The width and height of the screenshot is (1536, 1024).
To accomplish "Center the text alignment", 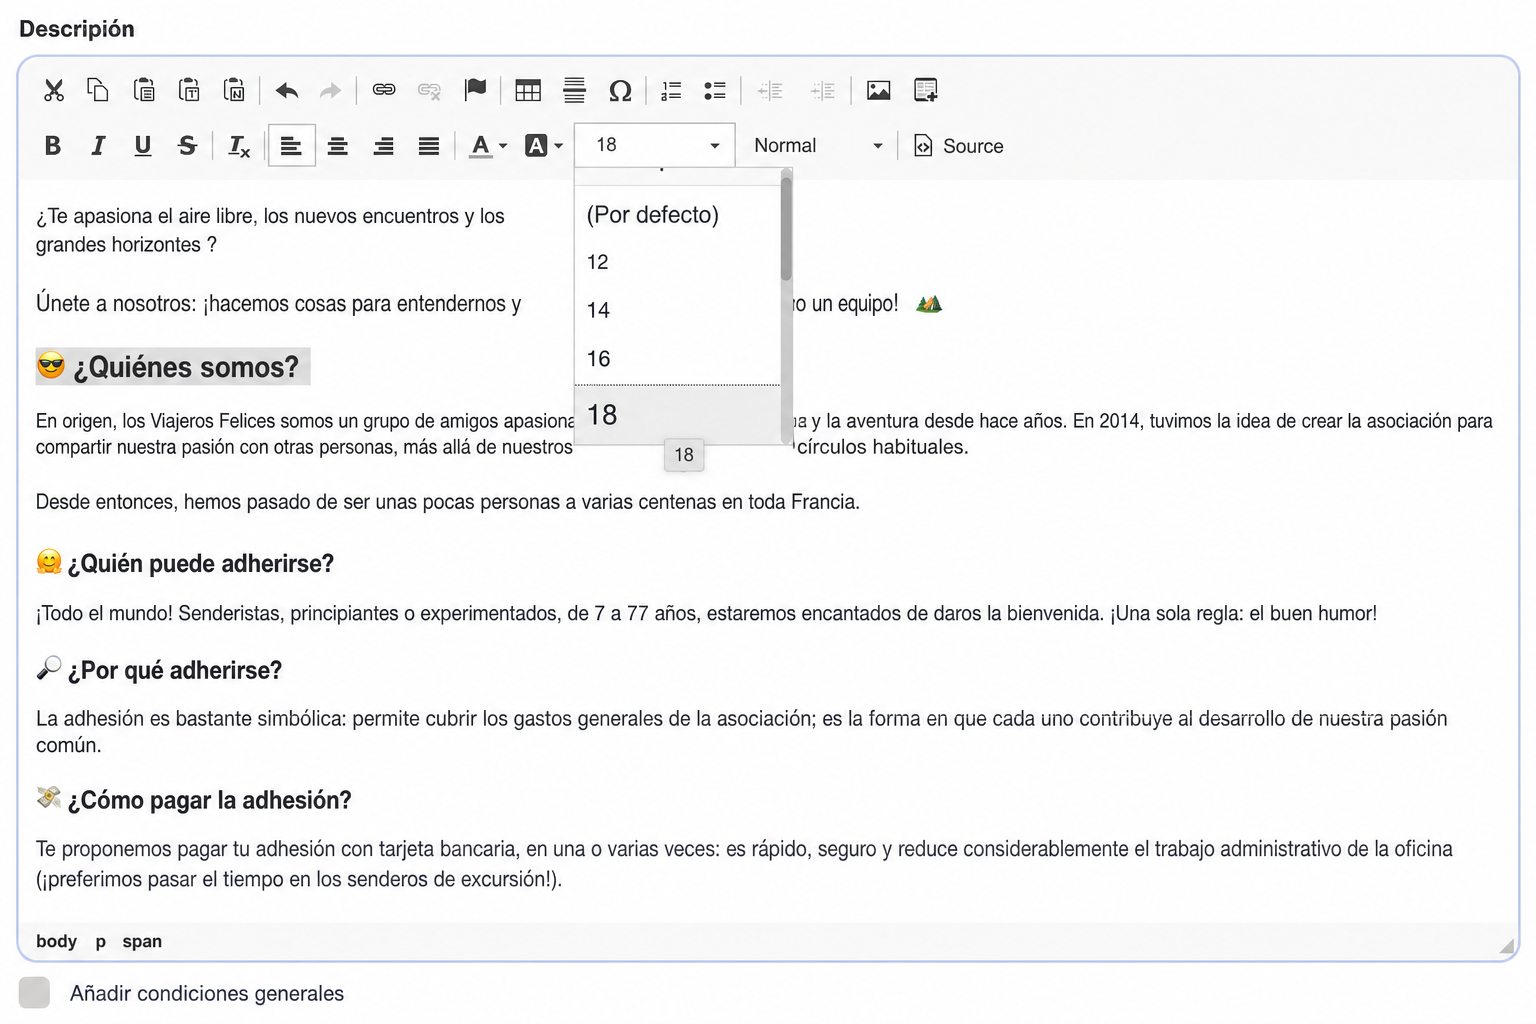I will pyautogui.click(x=338, y=146).
